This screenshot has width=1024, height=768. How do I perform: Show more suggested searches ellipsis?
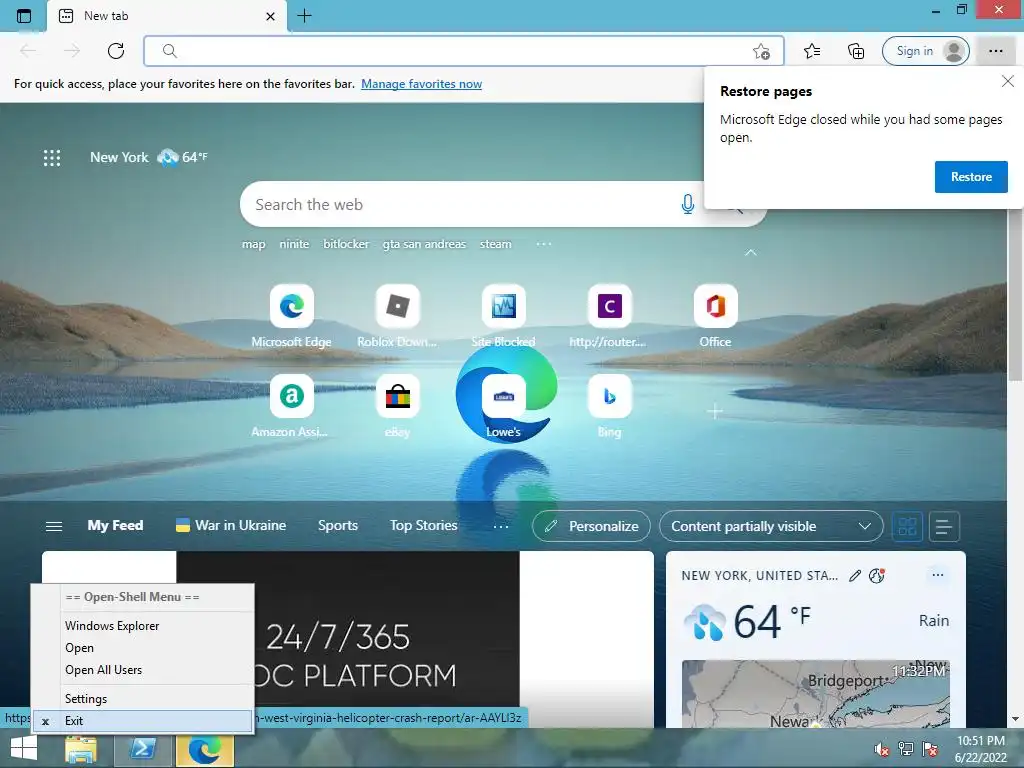coord(543,244)
